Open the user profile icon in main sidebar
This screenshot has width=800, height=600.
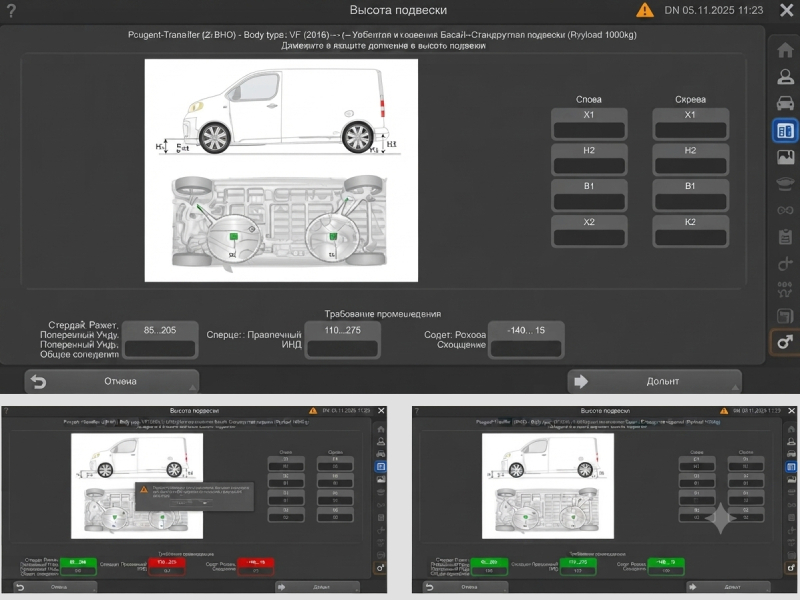(x=785, y=77)
